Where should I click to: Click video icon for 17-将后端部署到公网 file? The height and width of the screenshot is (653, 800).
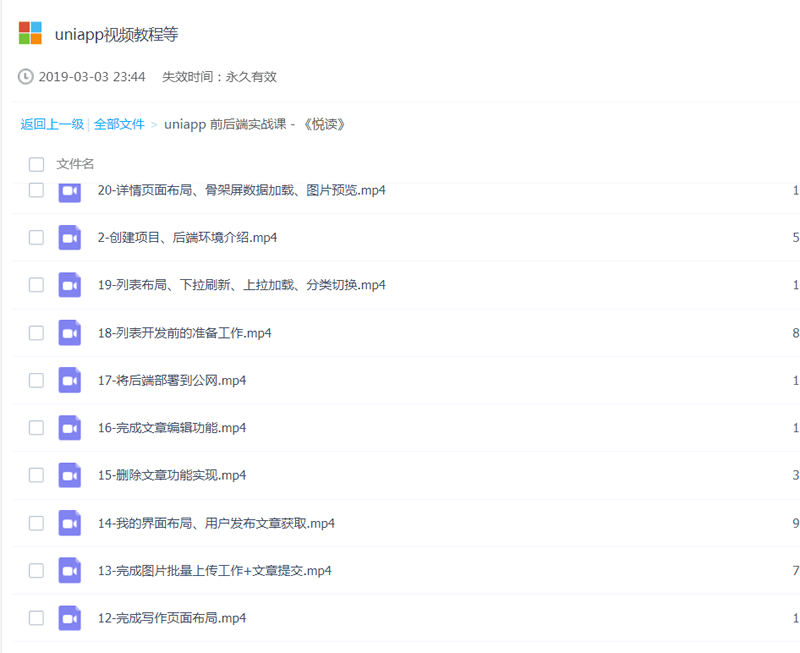coord(69,380)
